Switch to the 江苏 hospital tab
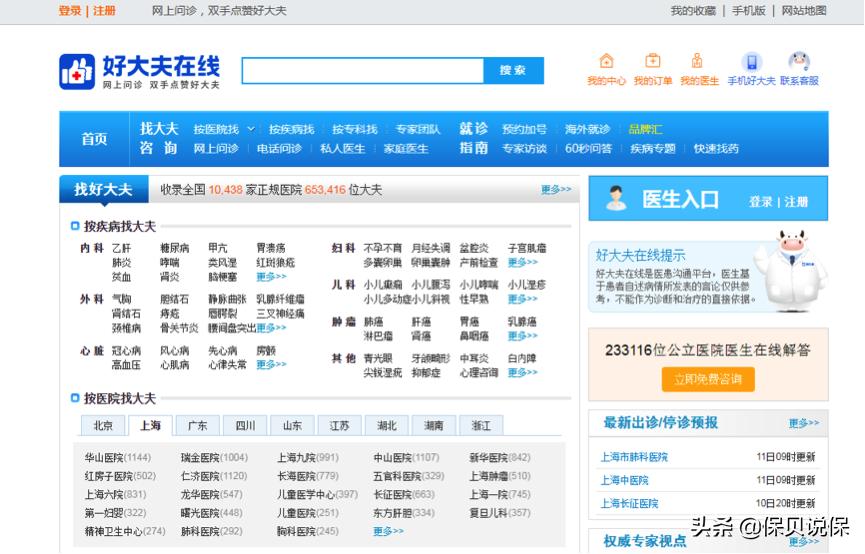This screenshot has width=865, height=554. 339,425
